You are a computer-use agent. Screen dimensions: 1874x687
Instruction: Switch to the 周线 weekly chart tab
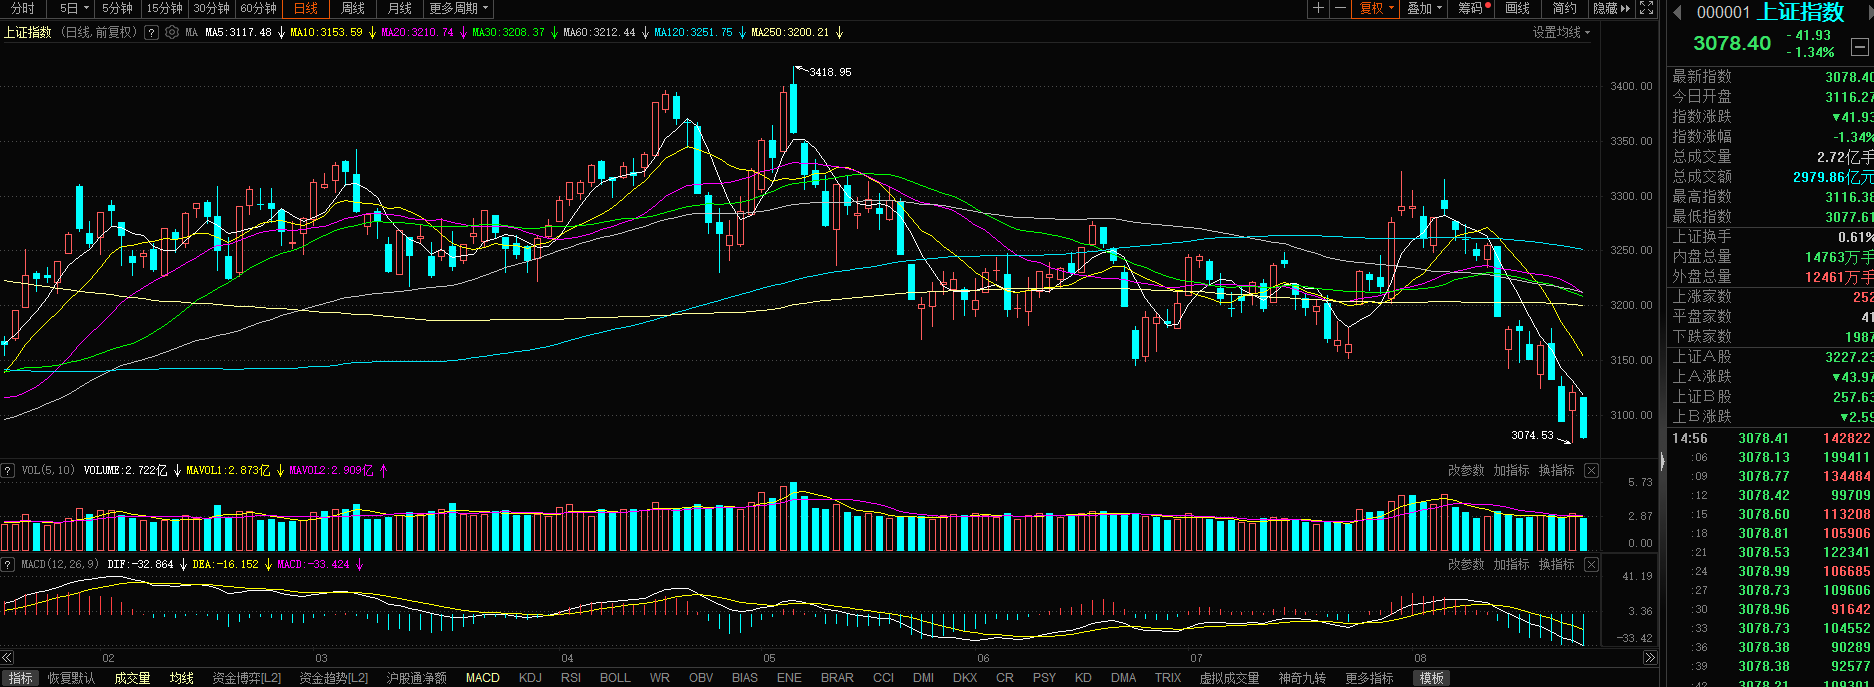tap(353, 8)
